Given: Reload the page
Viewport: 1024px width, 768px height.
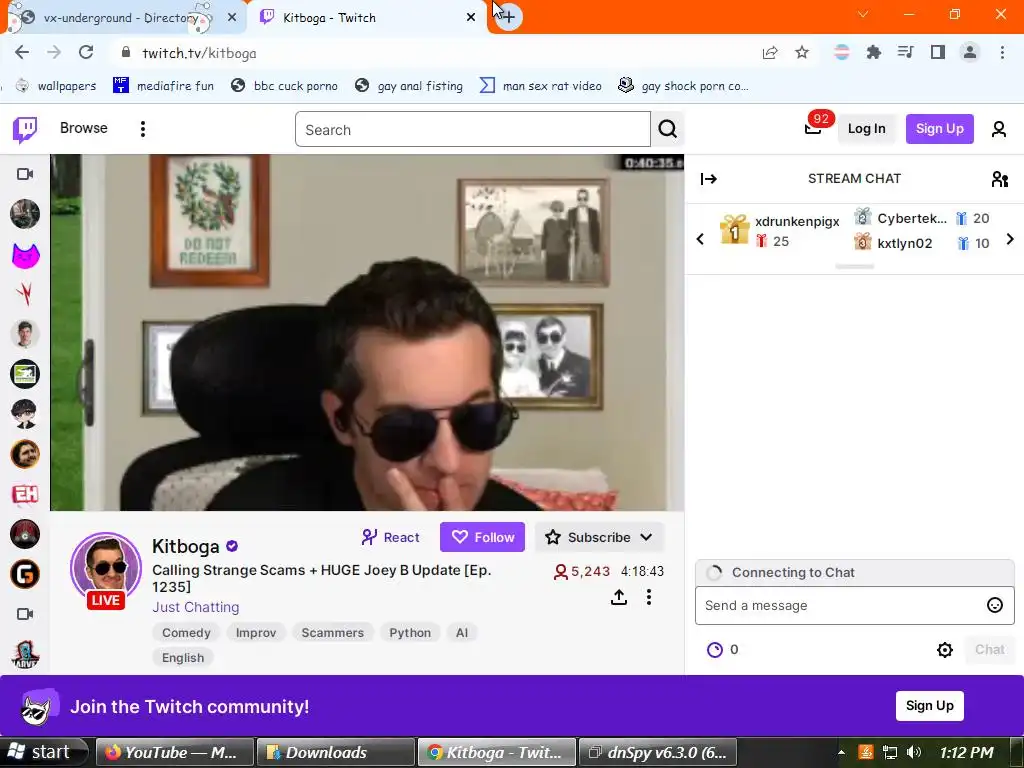Looking at the screenshot, I should [x=86, y=53].
